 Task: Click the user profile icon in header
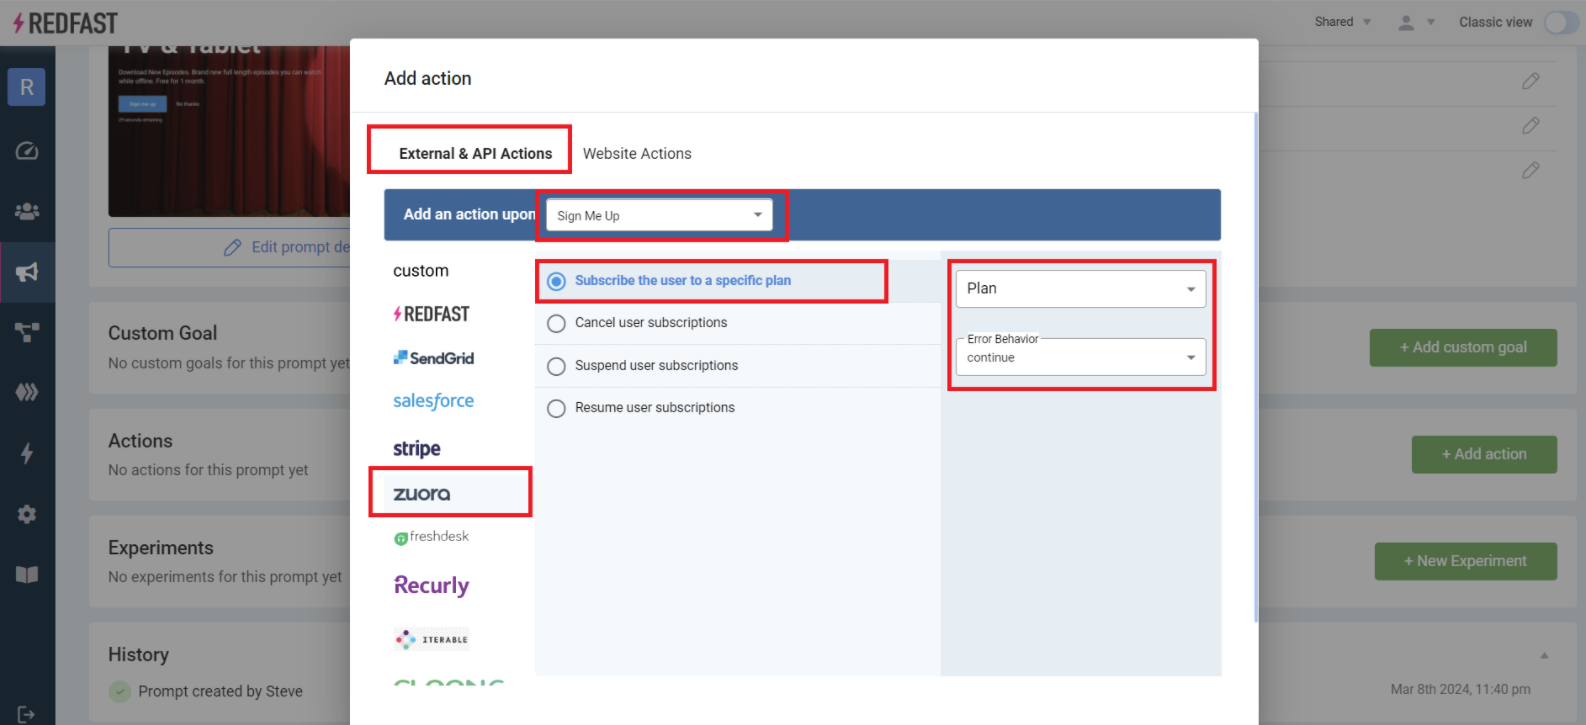click(x=1406, y=22)
